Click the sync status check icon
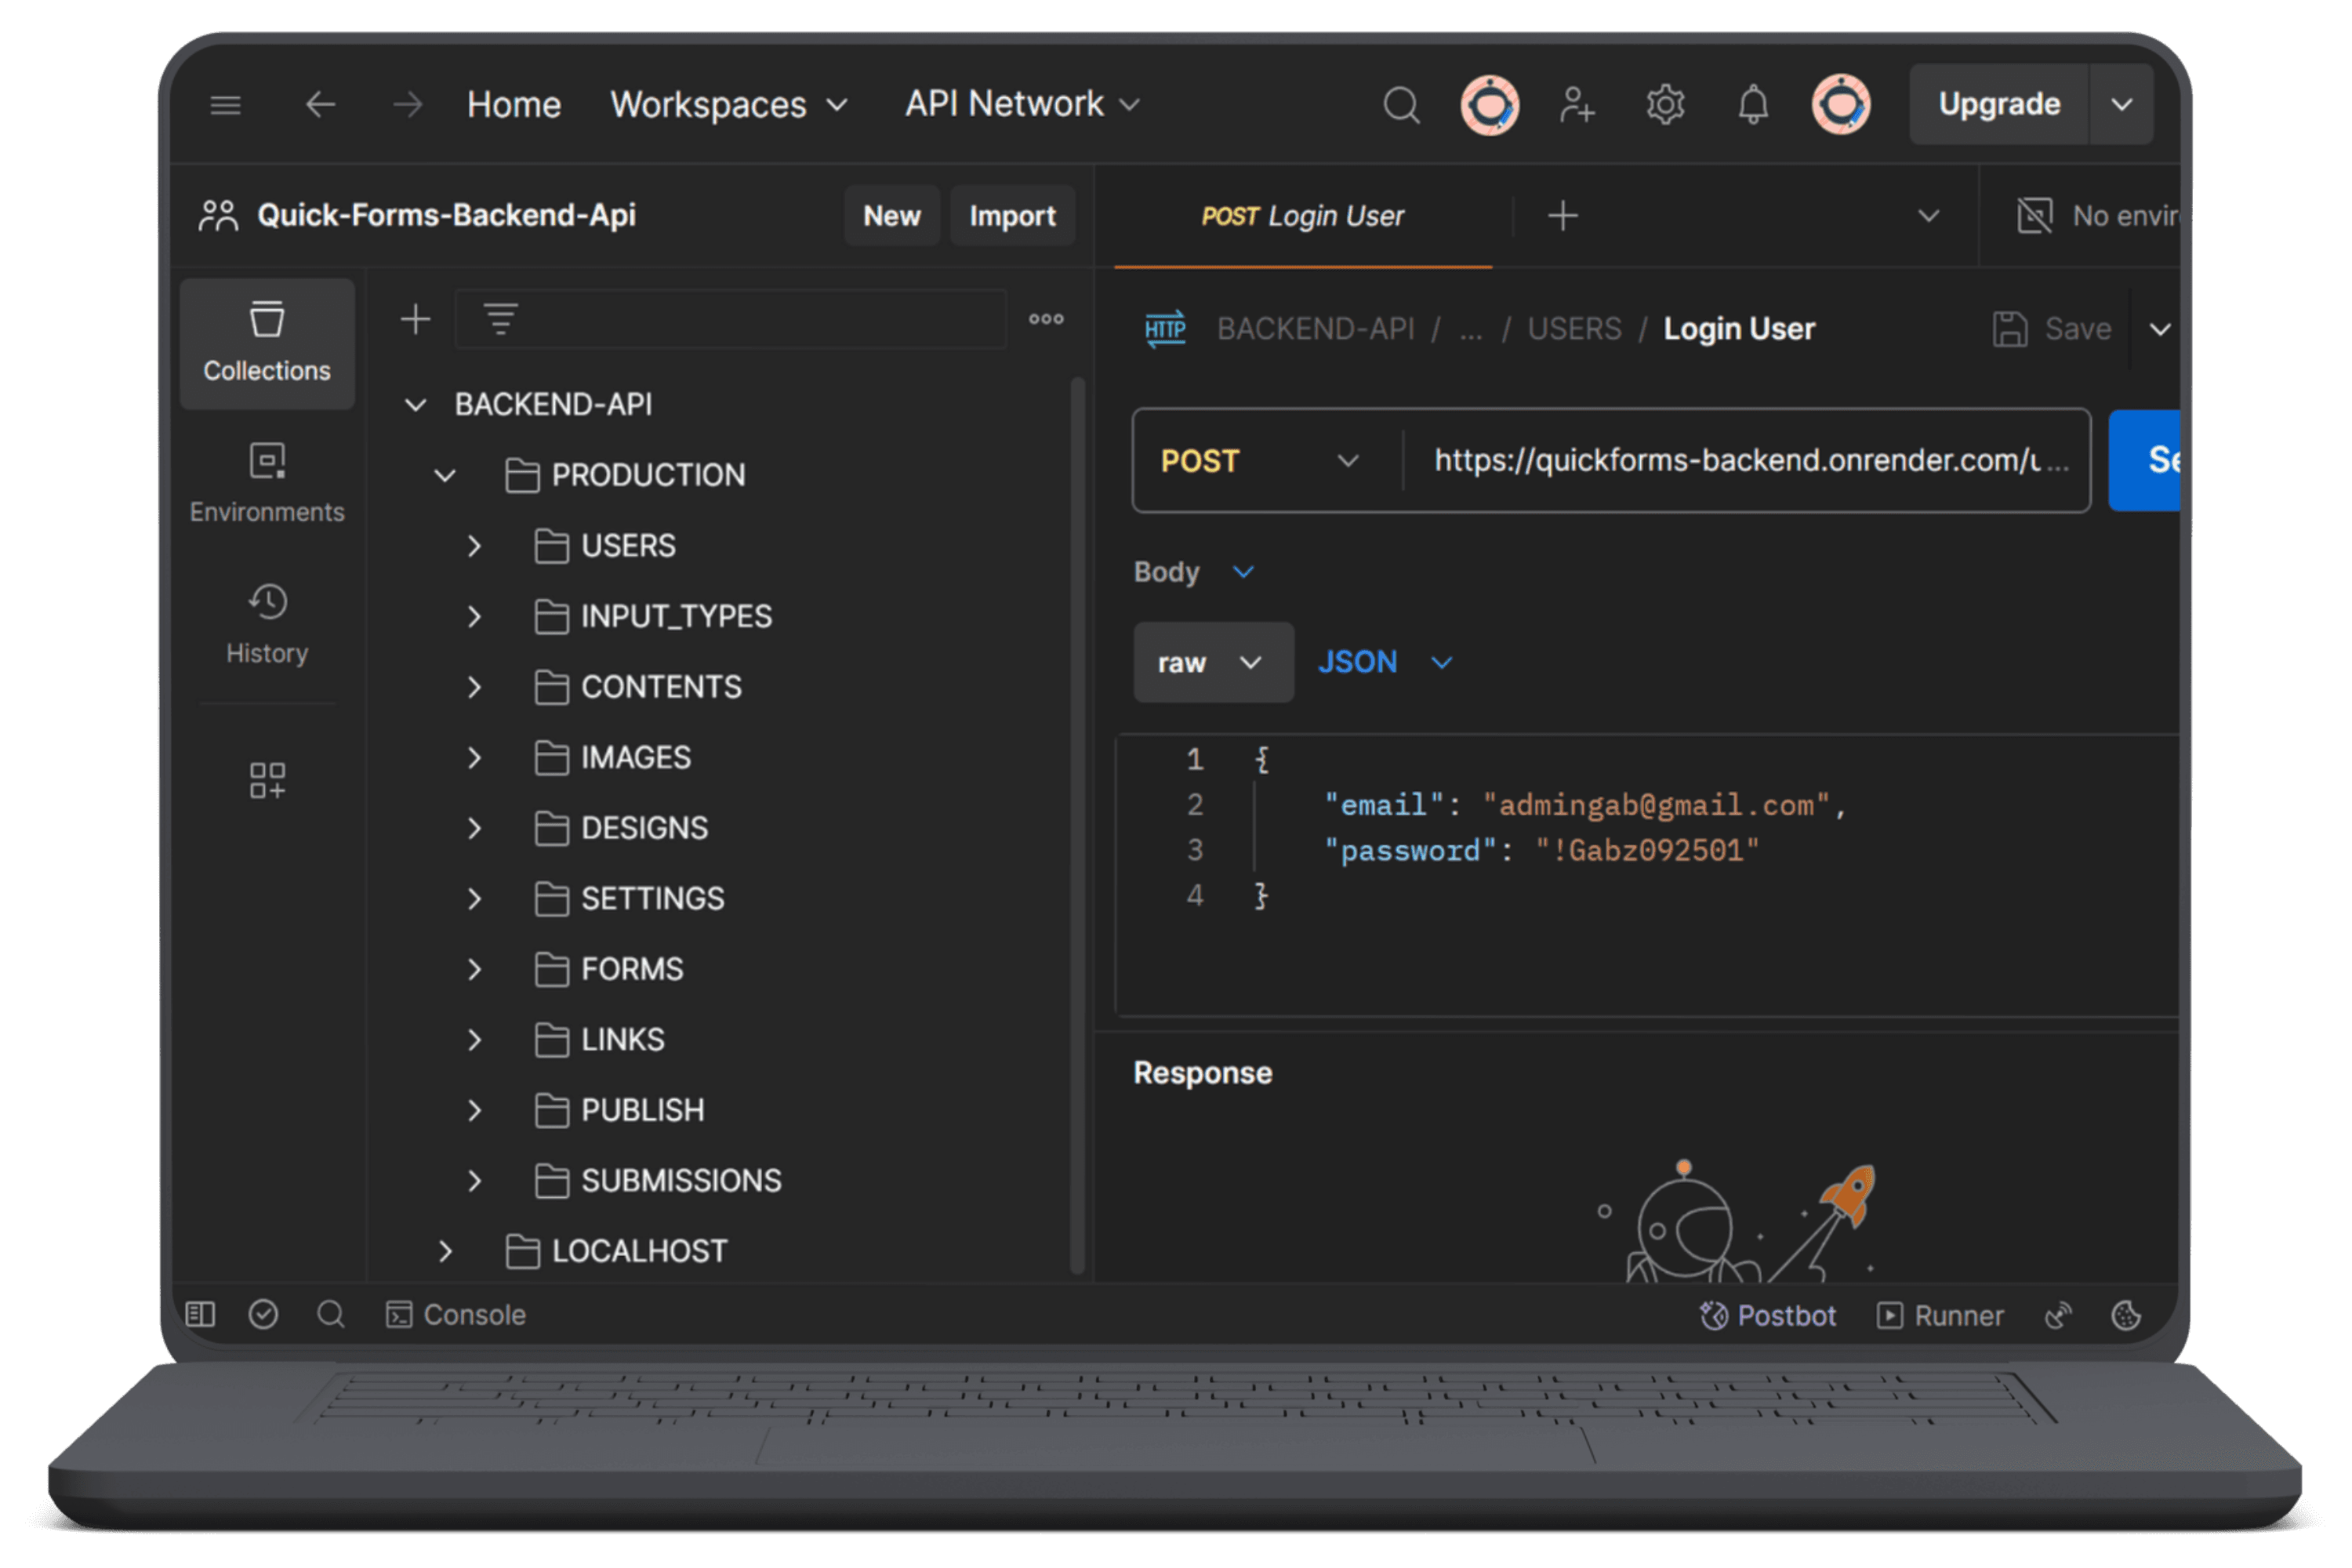This screenshot has width=2352, height=1568. pyautogui.click(x=263, y=1315)
